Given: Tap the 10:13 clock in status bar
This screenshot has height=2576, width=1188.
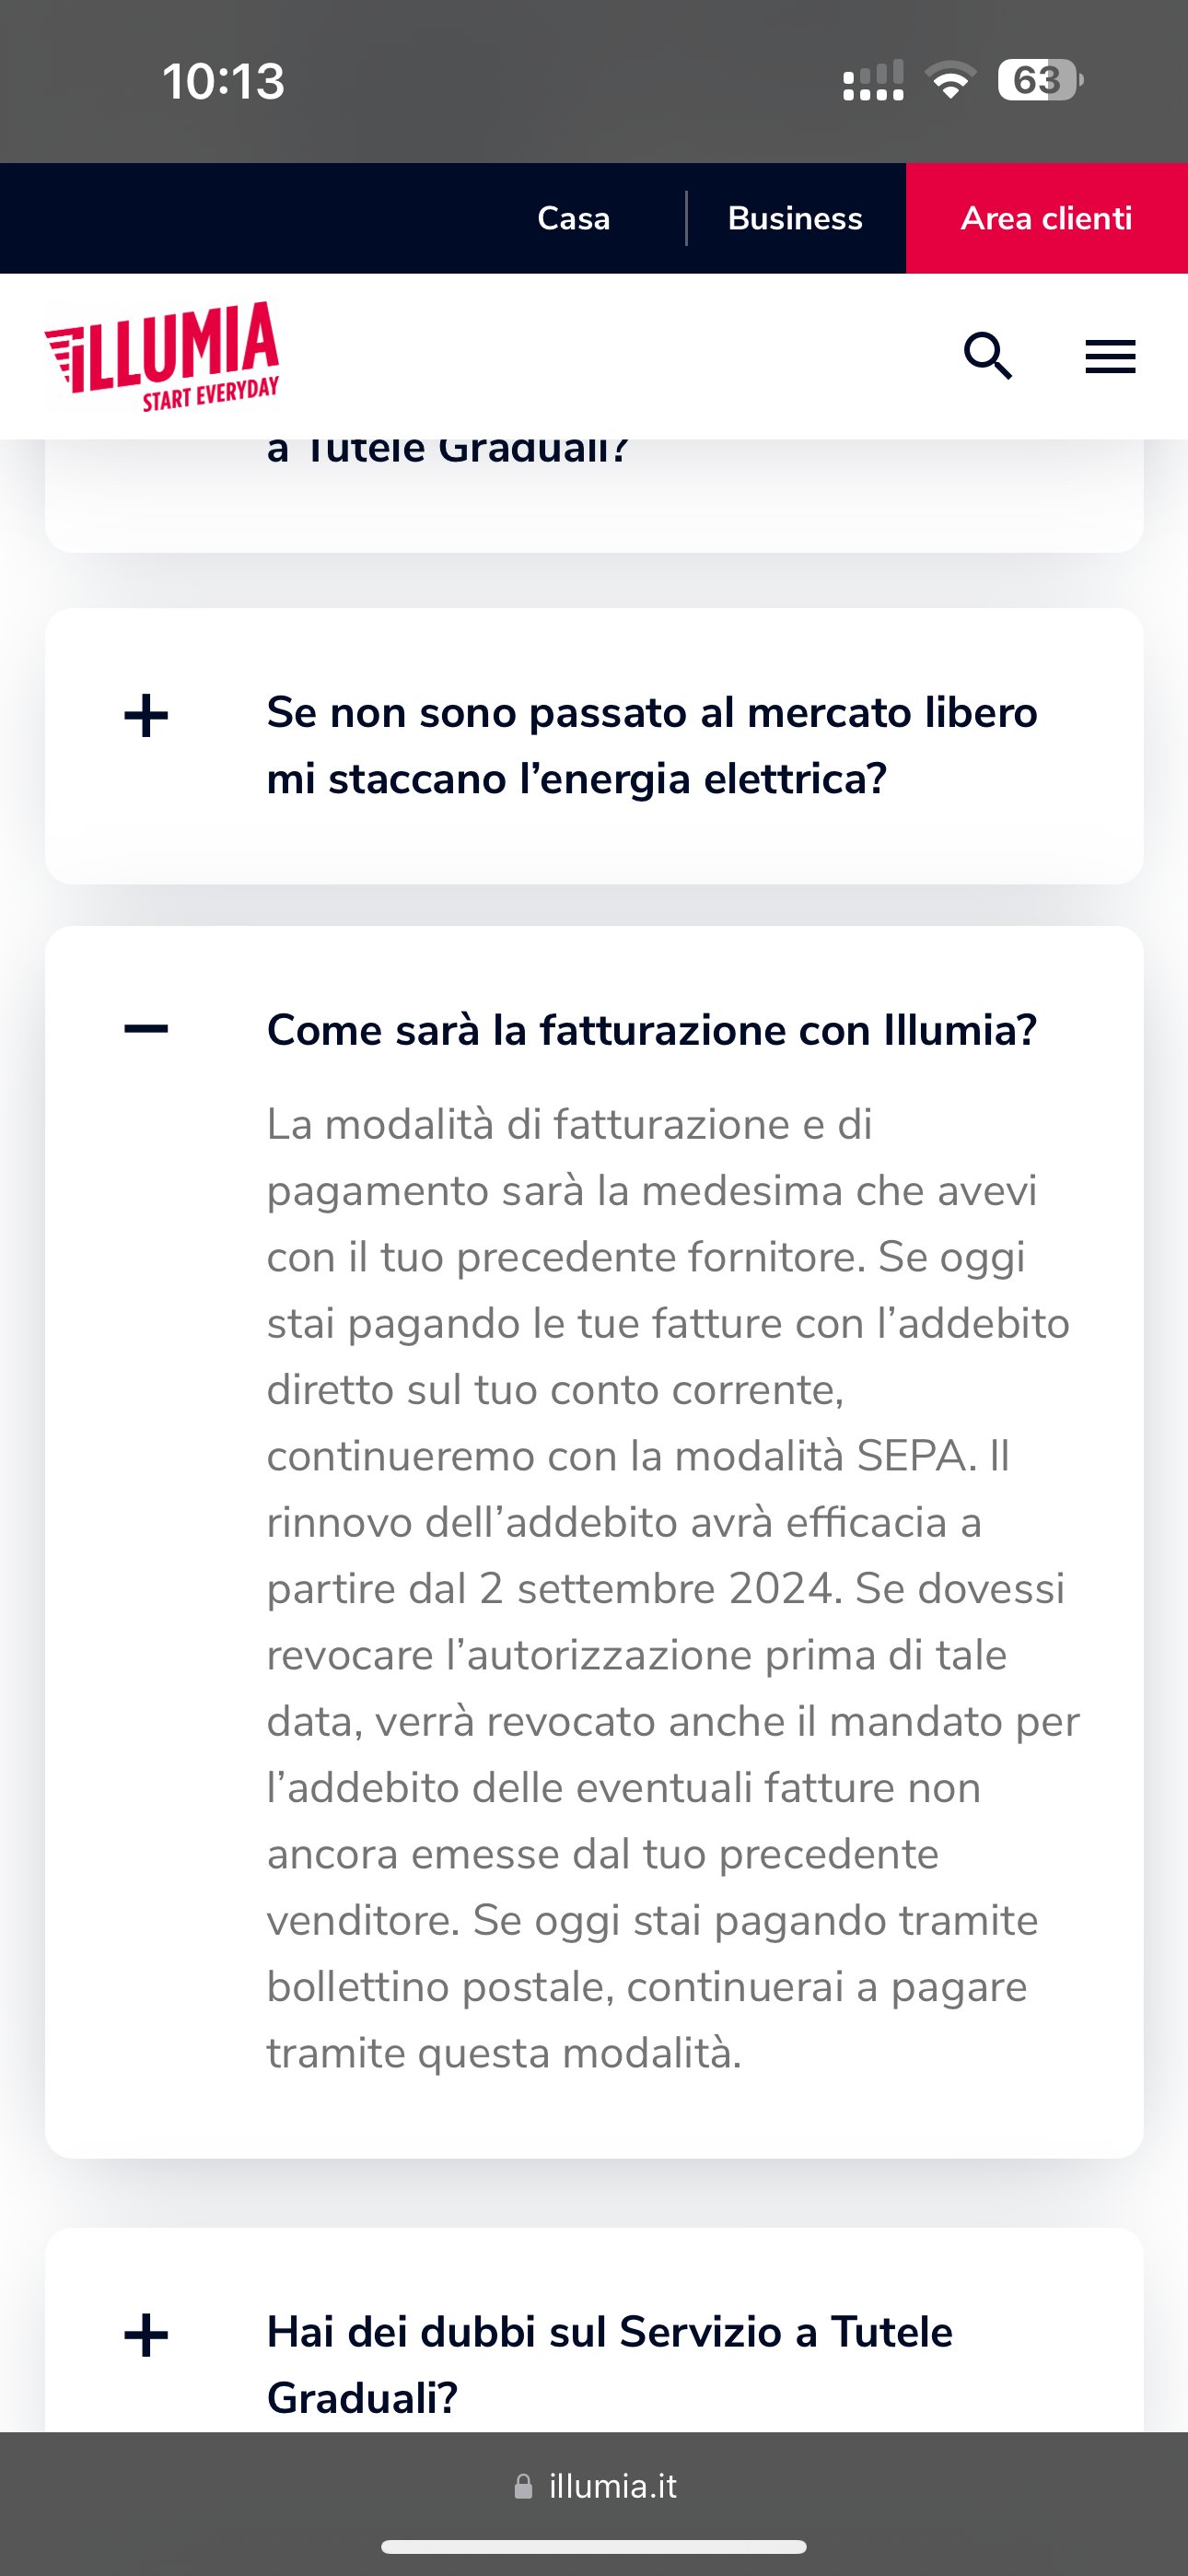Looking at the screenshot, I should tap(224, 81).
